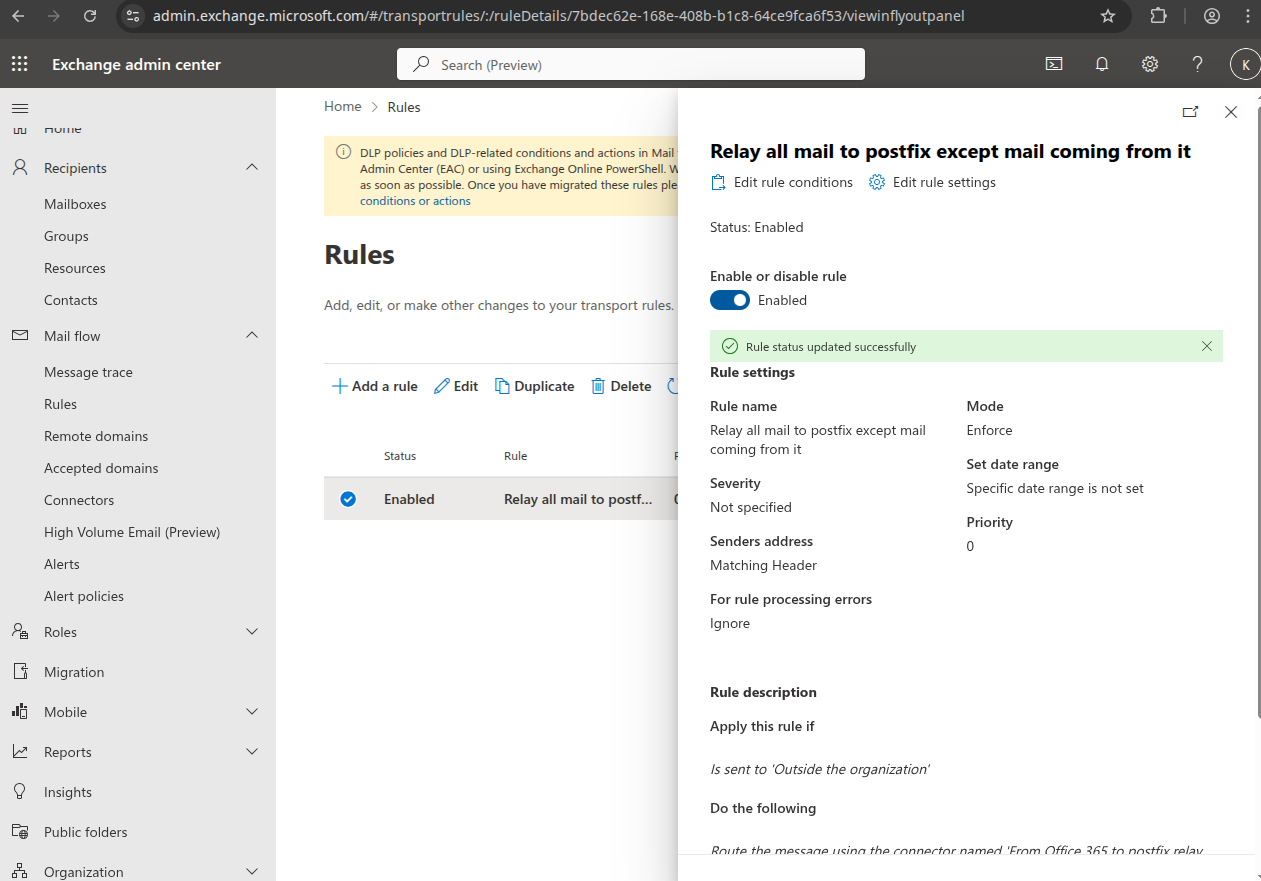The image size is (1261, 881).
Task: Click Edit rule conditions link
Action: pos(781,182)
